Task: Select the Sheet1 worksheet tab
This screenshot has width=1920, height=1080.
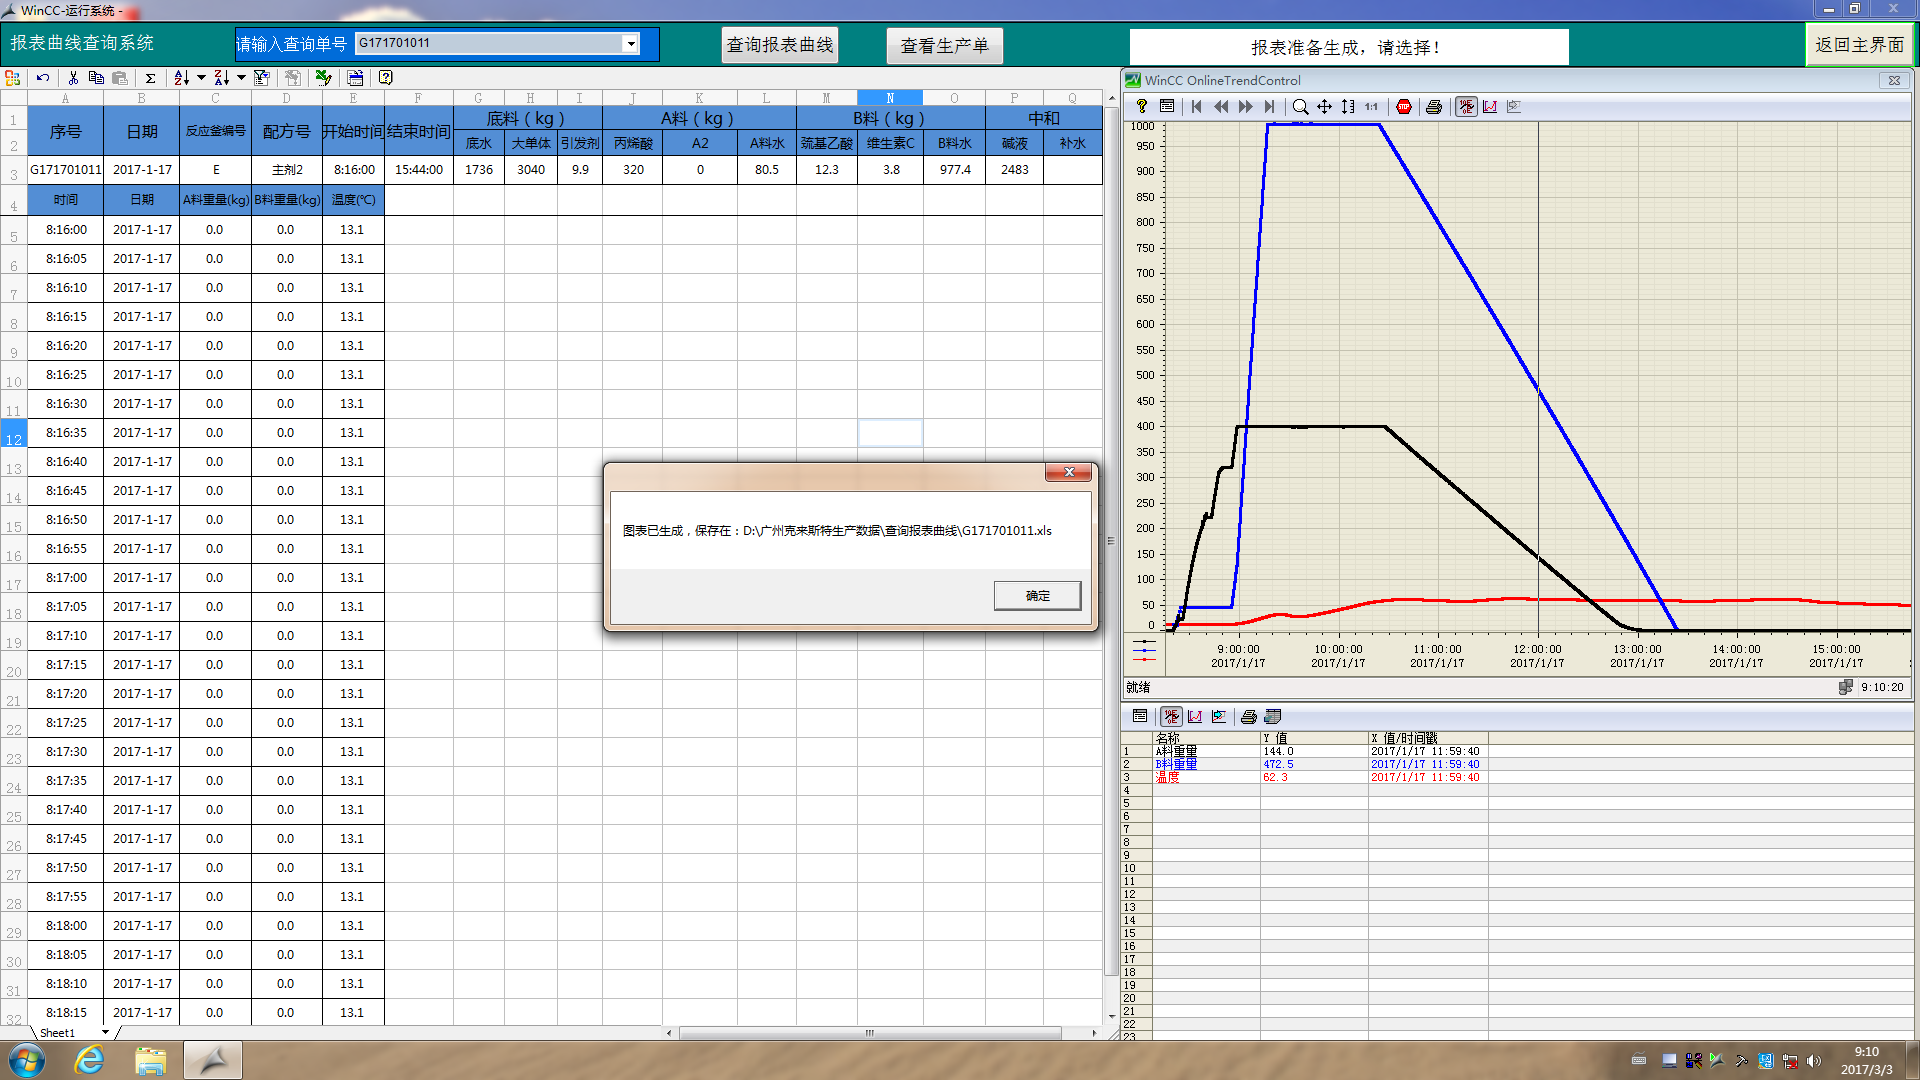Action: click(x=58, y=1033)
